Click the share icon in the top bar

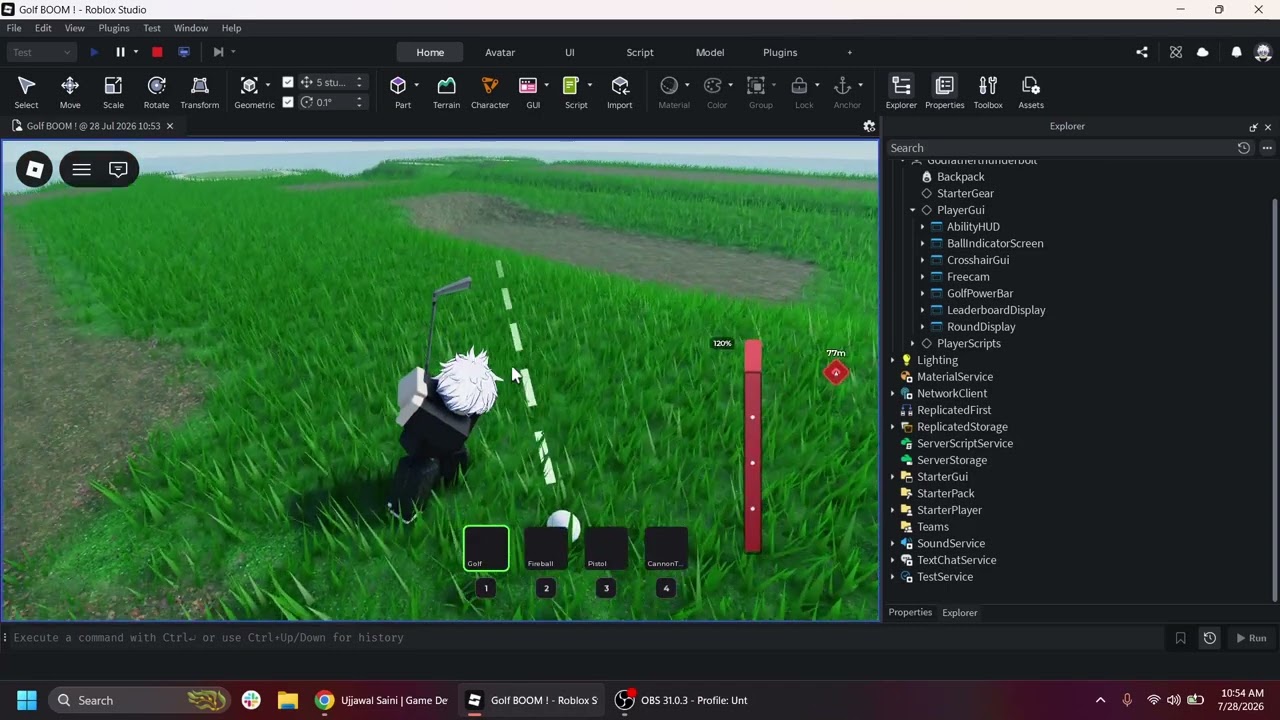[x=1142, y=52]
